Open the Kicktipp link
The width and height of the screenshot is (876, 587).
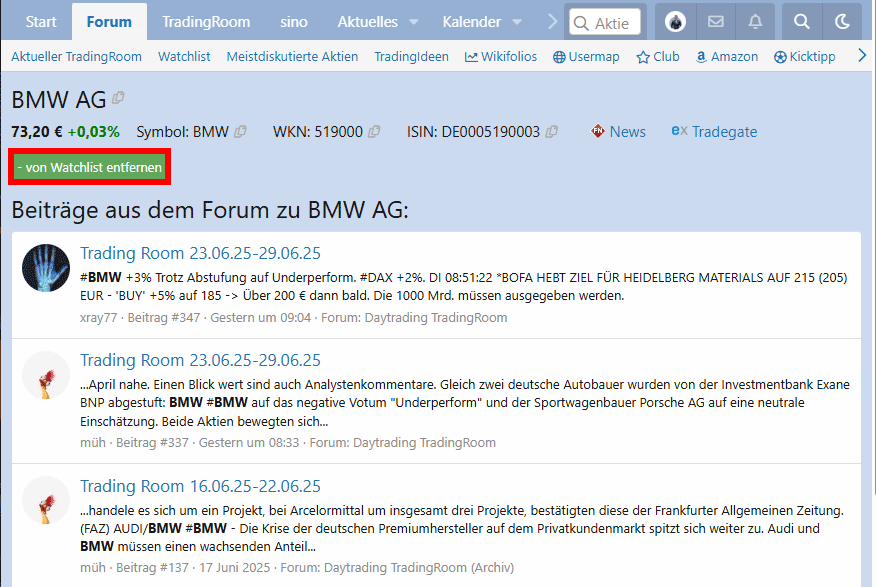point(804,56)
